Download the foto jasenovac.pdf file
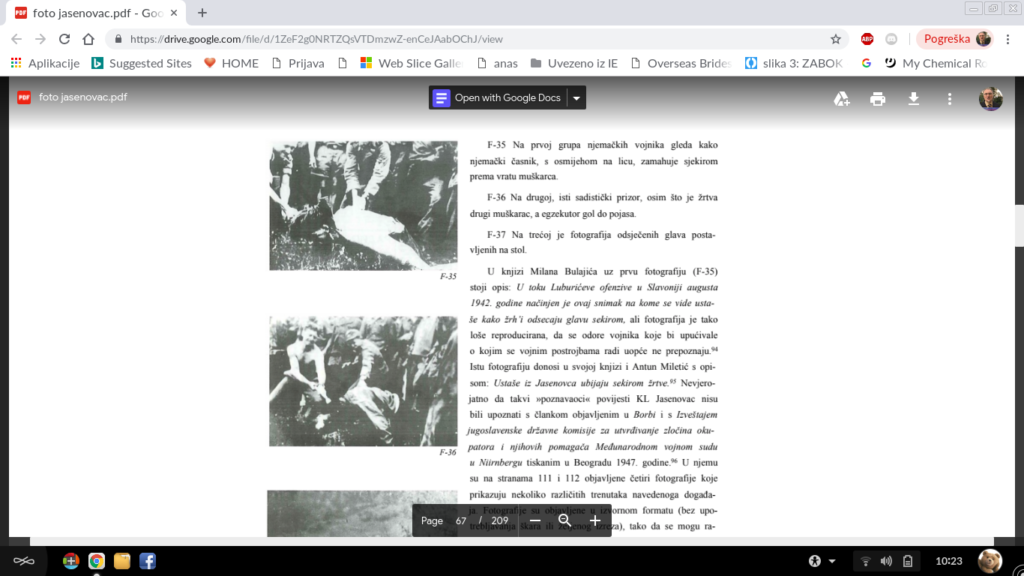 pyautogui.click(x=913, y=98)
